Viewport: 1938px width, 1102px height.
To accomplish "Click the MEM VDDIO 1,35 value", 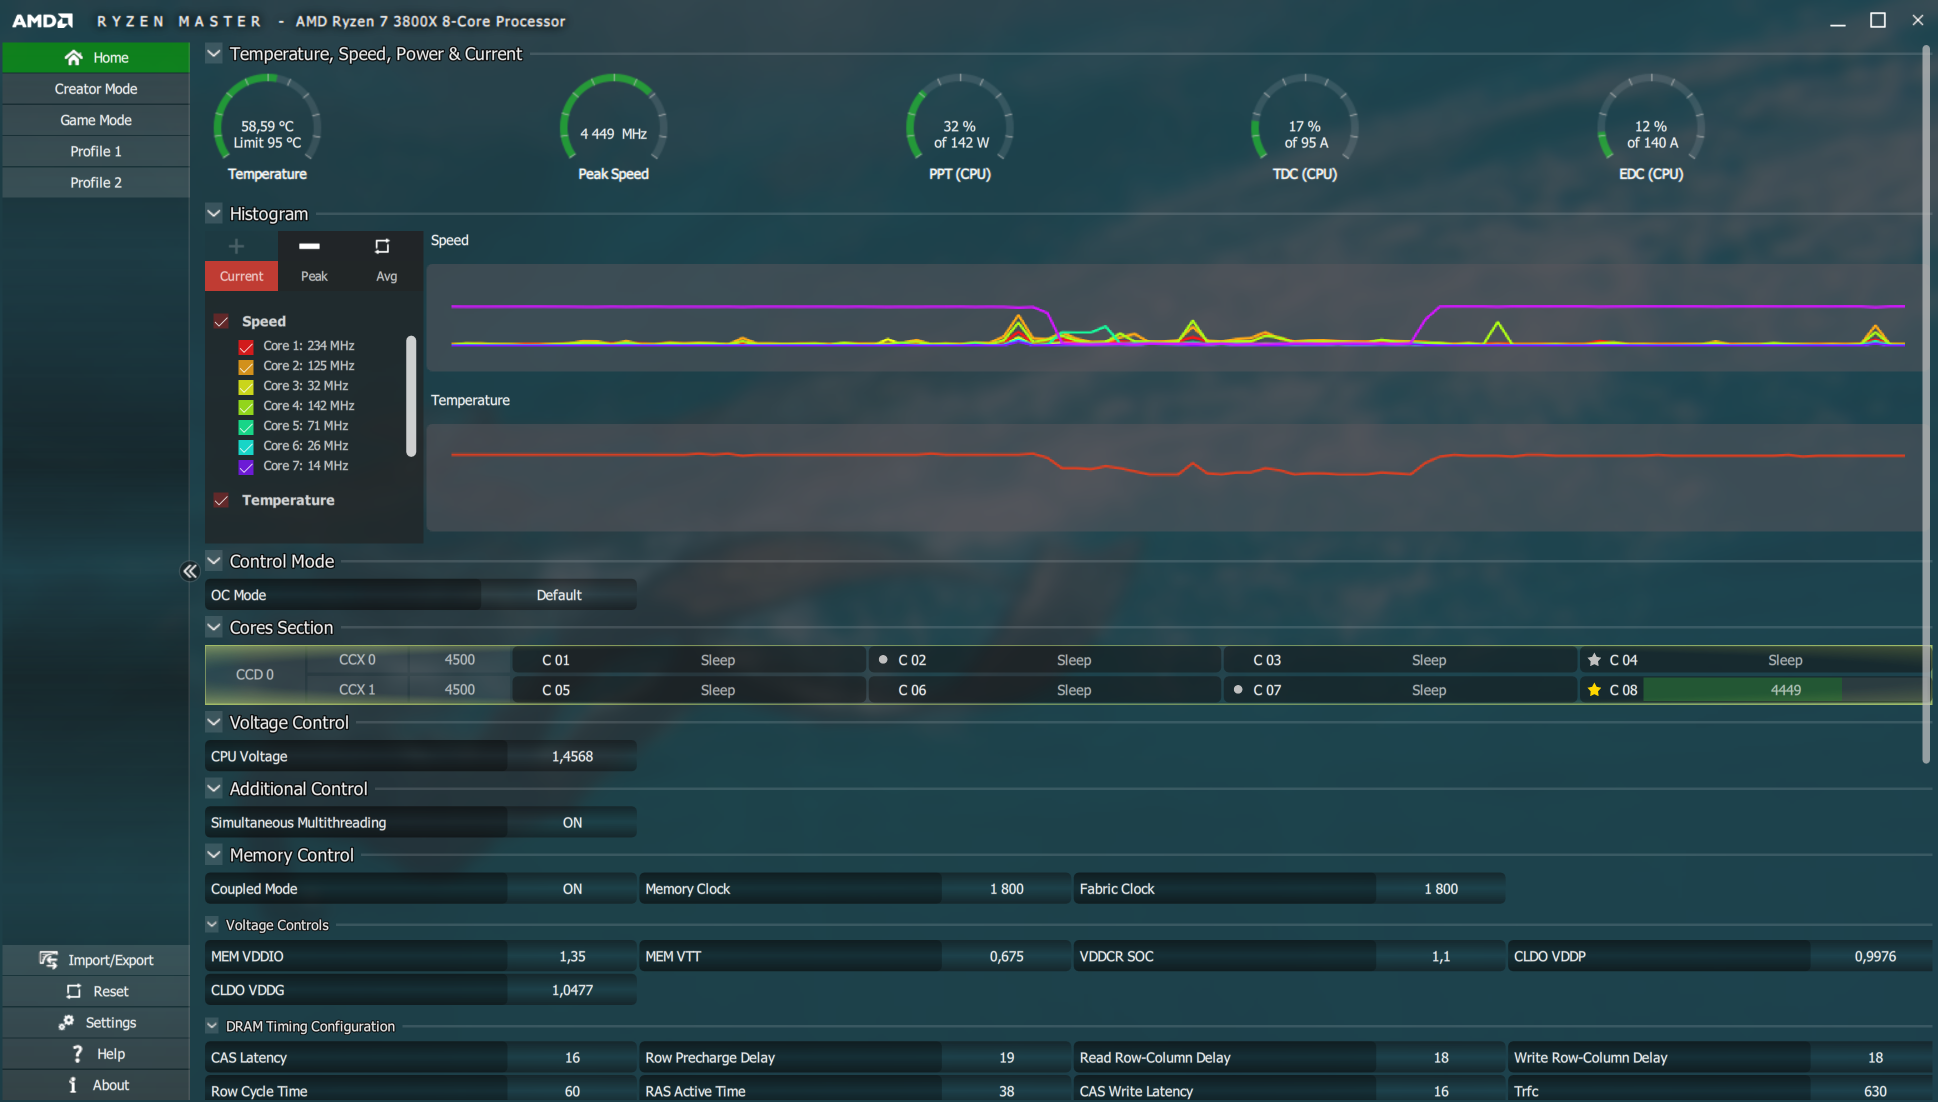I will point(572,956).
